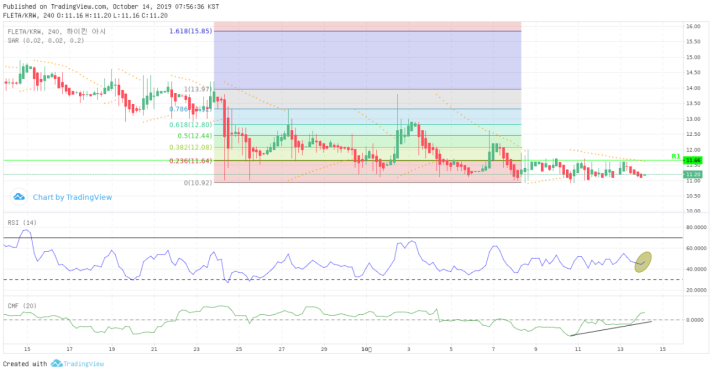Click the current price 11.20 axis tag
The height and width of the screenshot is (369, 710).
coord(693,174)
